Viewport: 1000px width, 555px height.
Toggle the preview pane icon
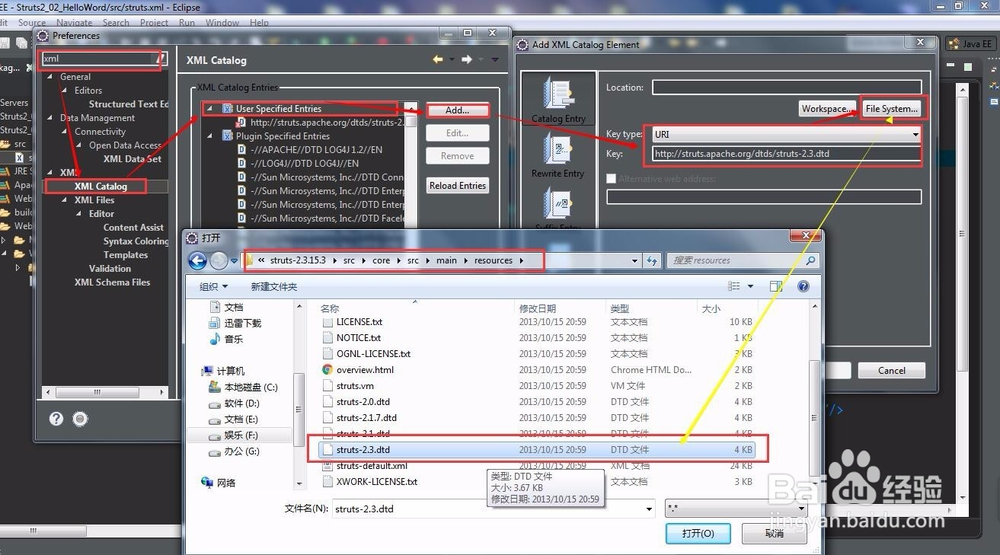(776, 286)
